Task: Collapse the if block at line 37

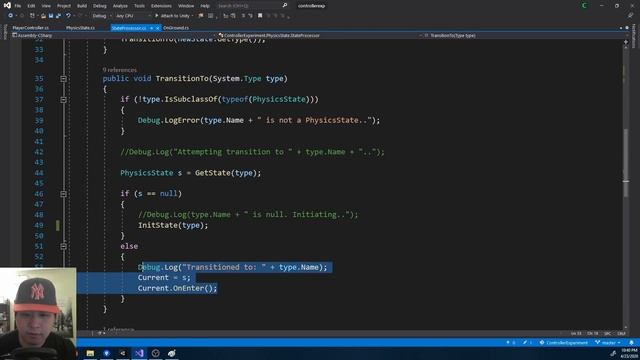Action: pos(63,100)
